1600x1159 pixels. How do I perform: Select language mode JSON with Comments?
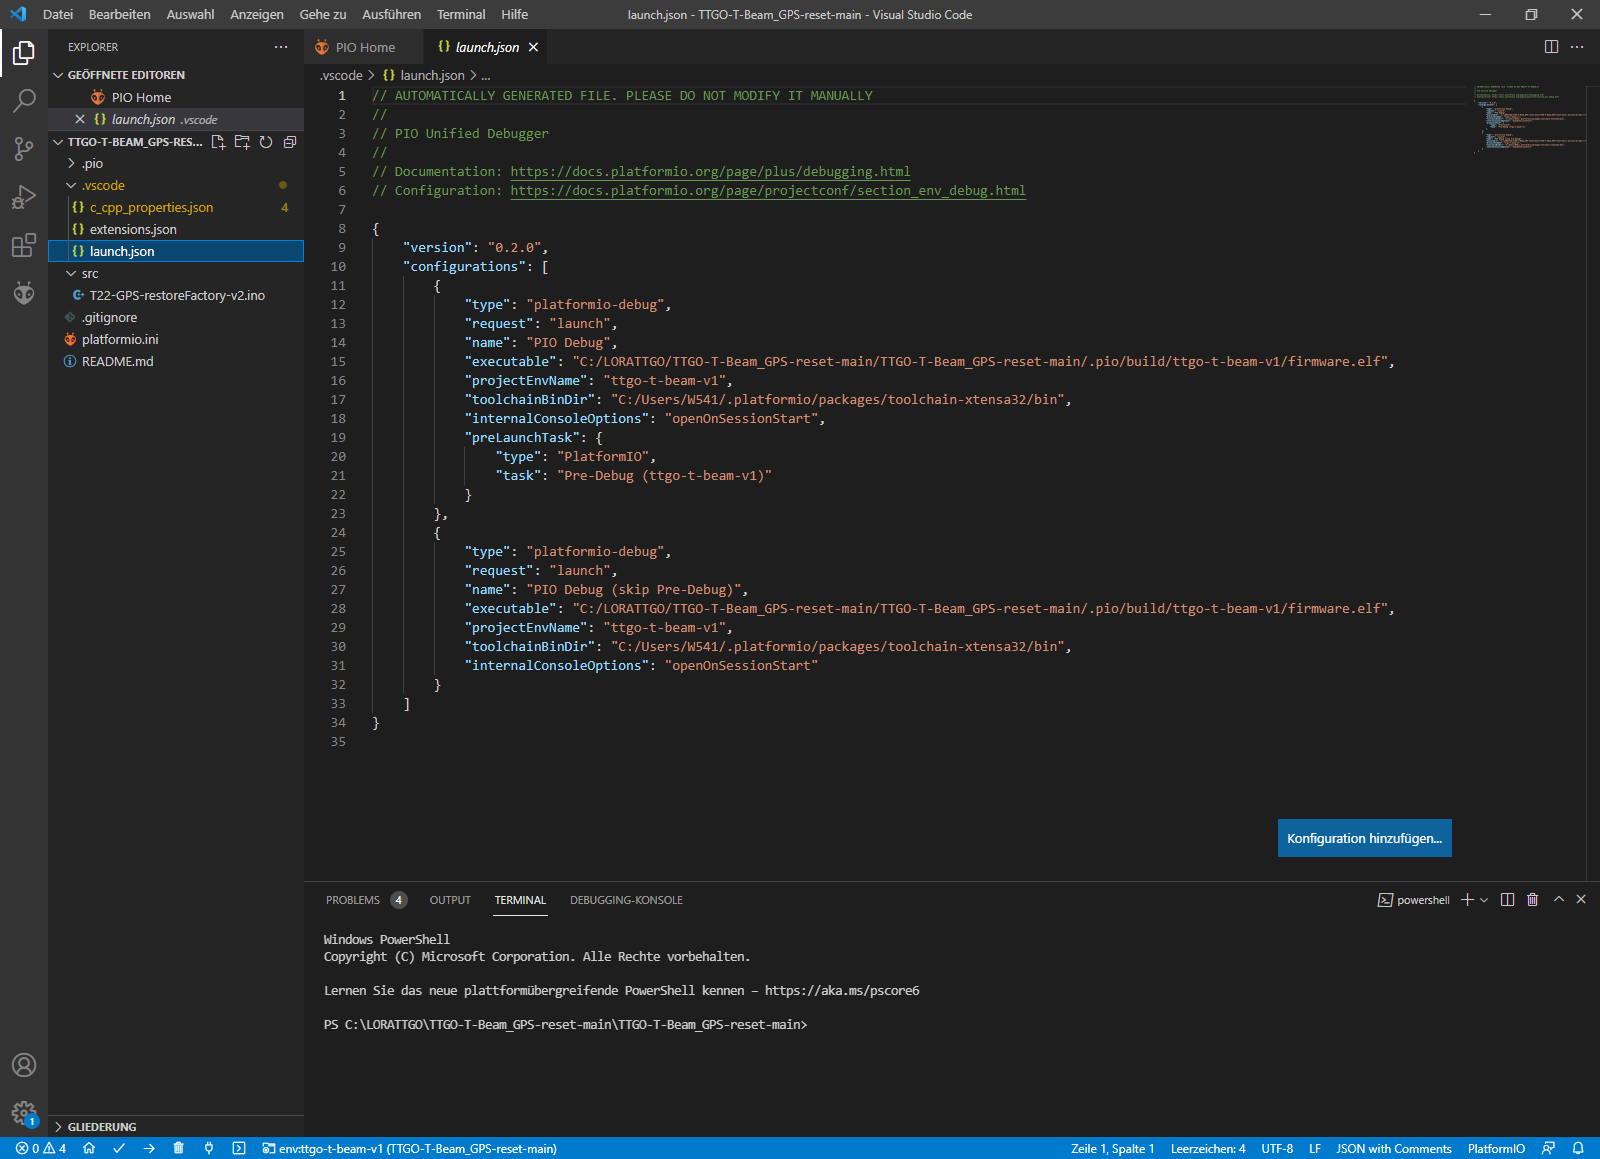coord(1394,1148)
